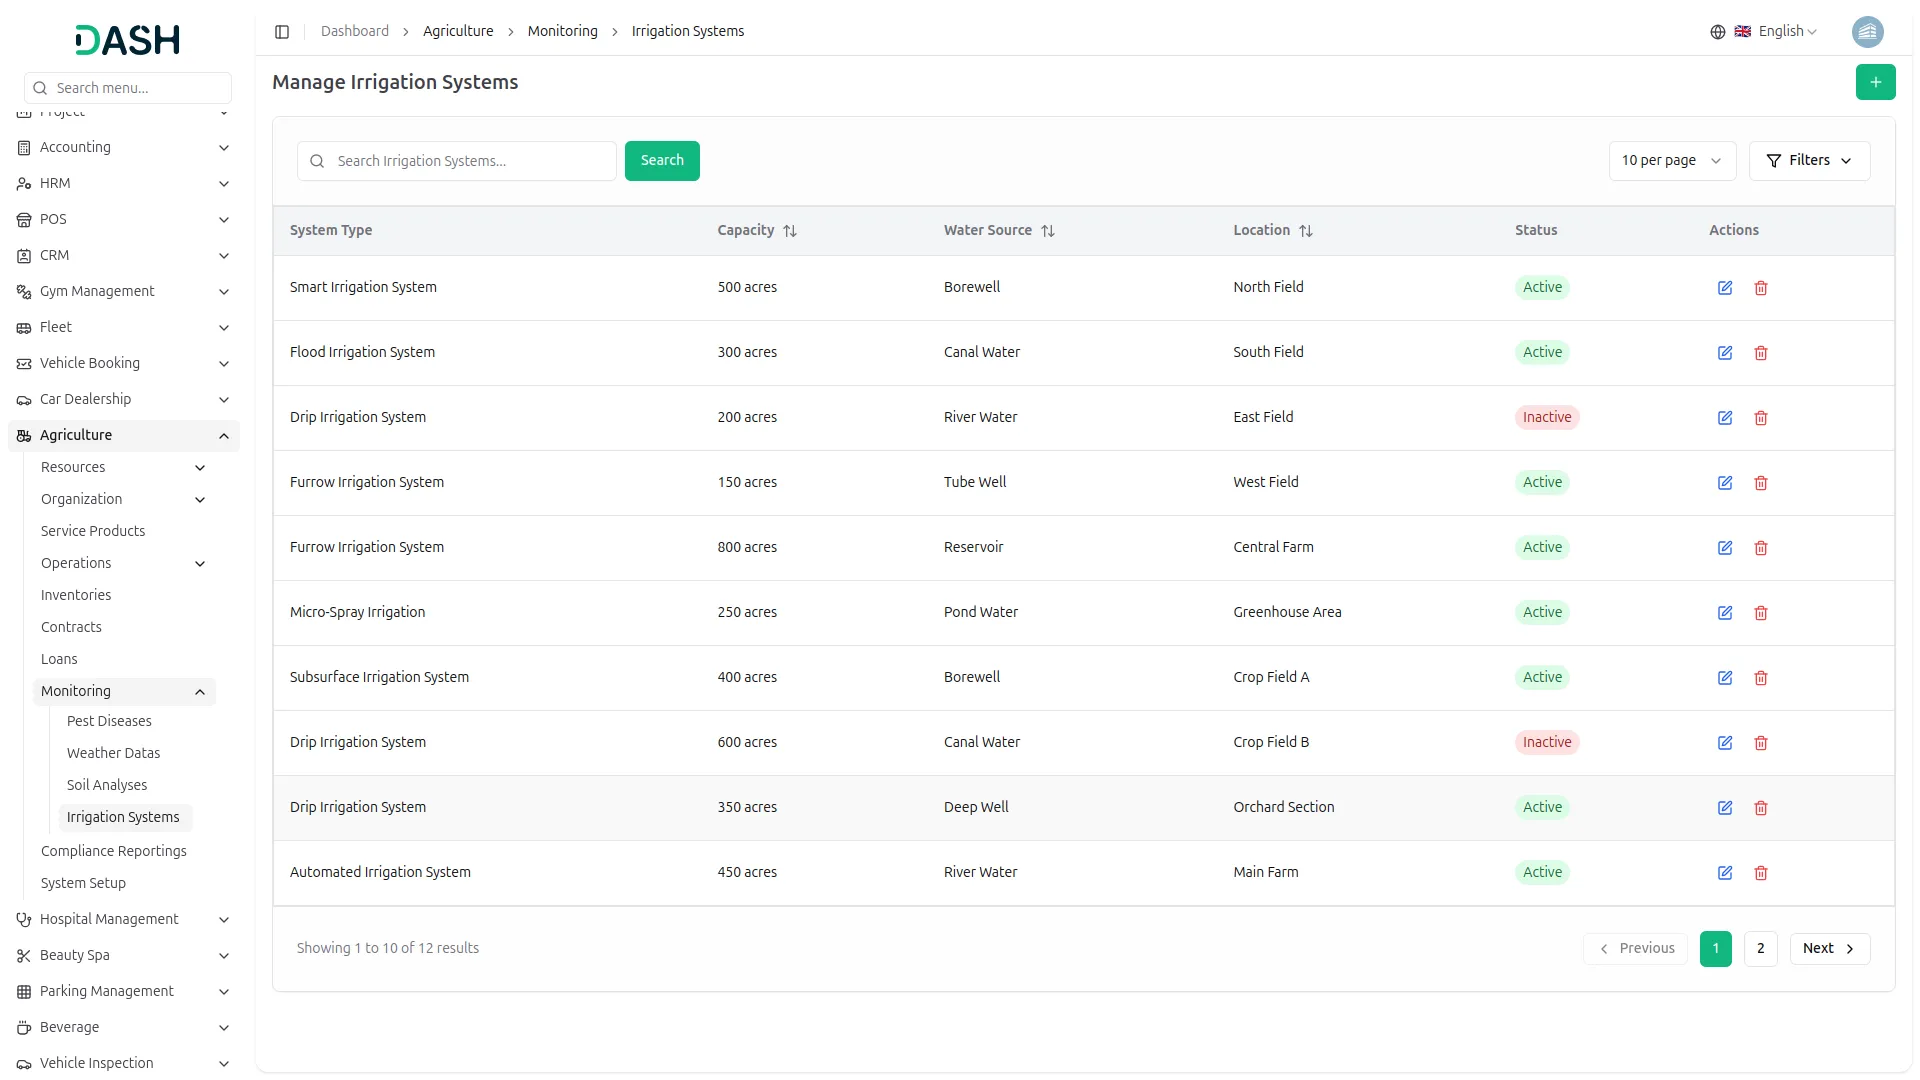Sort table by Location column
The height and width of the screenshot is (1080, 1920).
[x=1305, y=231]
